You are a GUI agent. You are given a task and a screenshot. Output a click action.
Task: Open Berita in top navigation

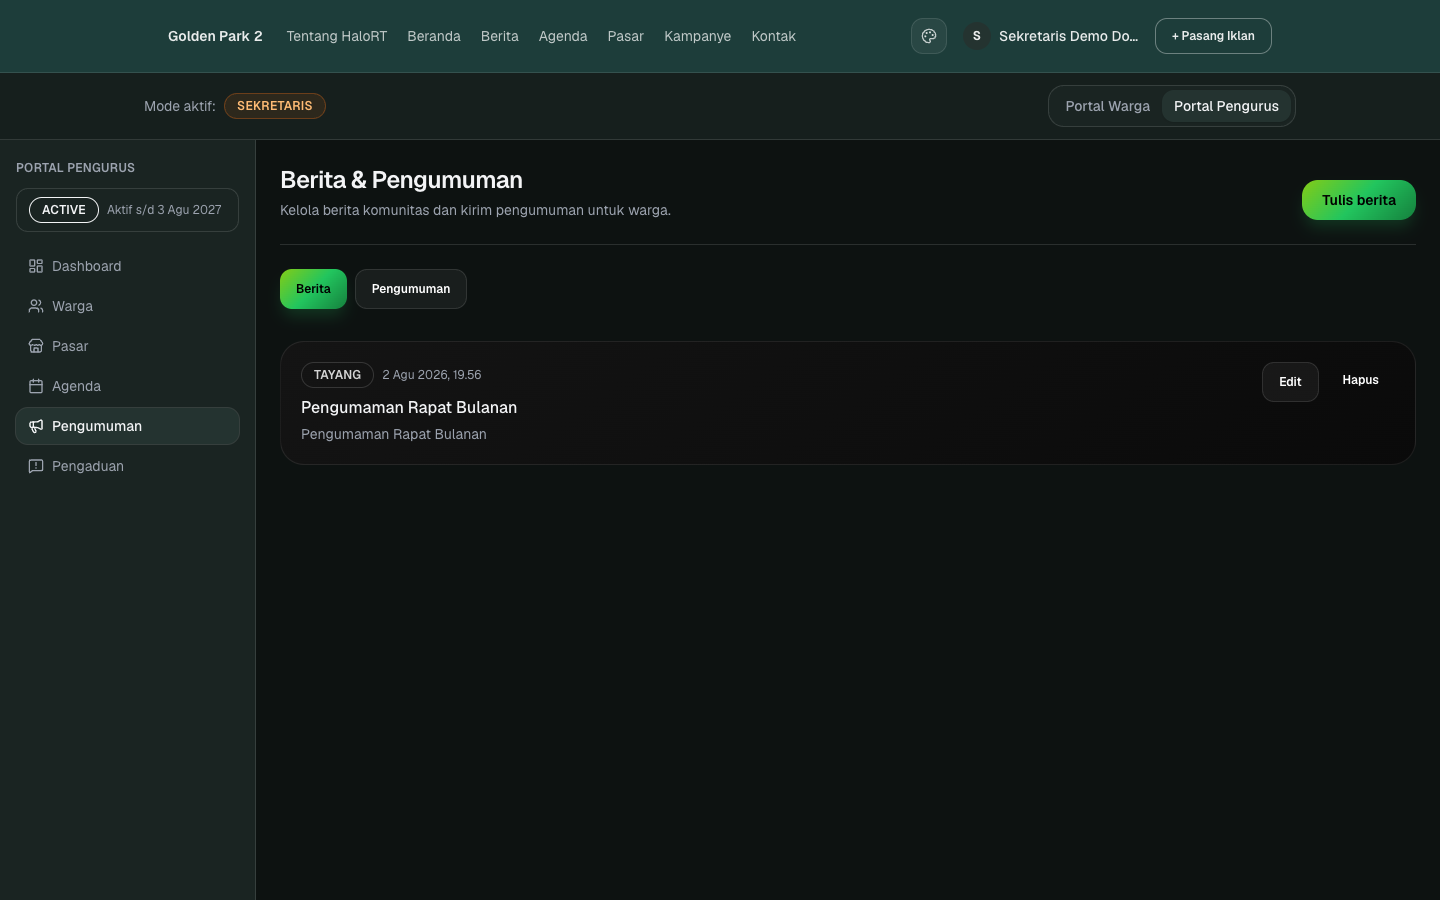point(500,36)
